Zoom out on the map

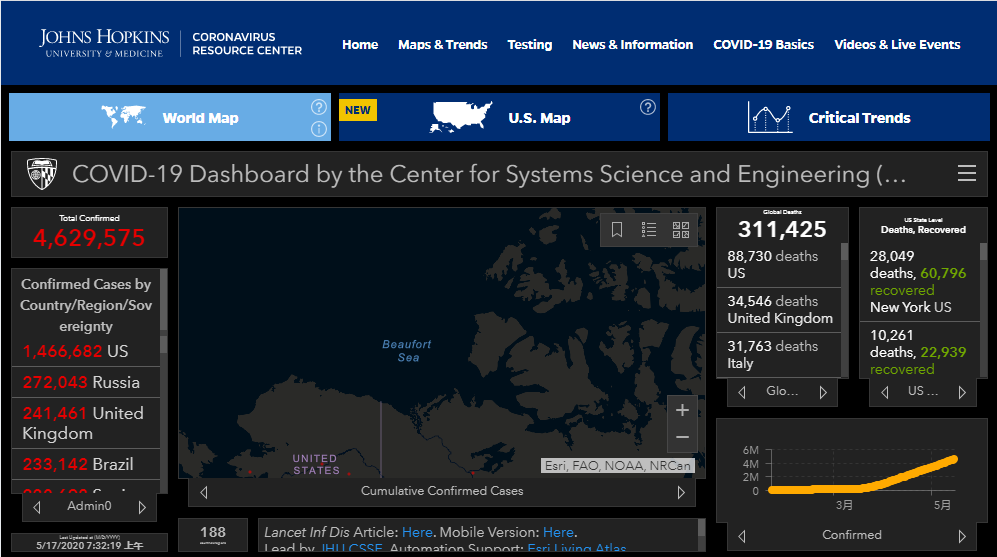tap(682, 437)
